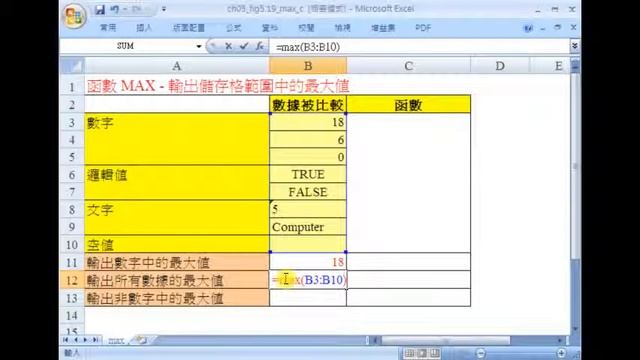
Task: Open the Customize Quick Access Toolbar dropdown
Action: pyautogui.click(x=164, y=9)
